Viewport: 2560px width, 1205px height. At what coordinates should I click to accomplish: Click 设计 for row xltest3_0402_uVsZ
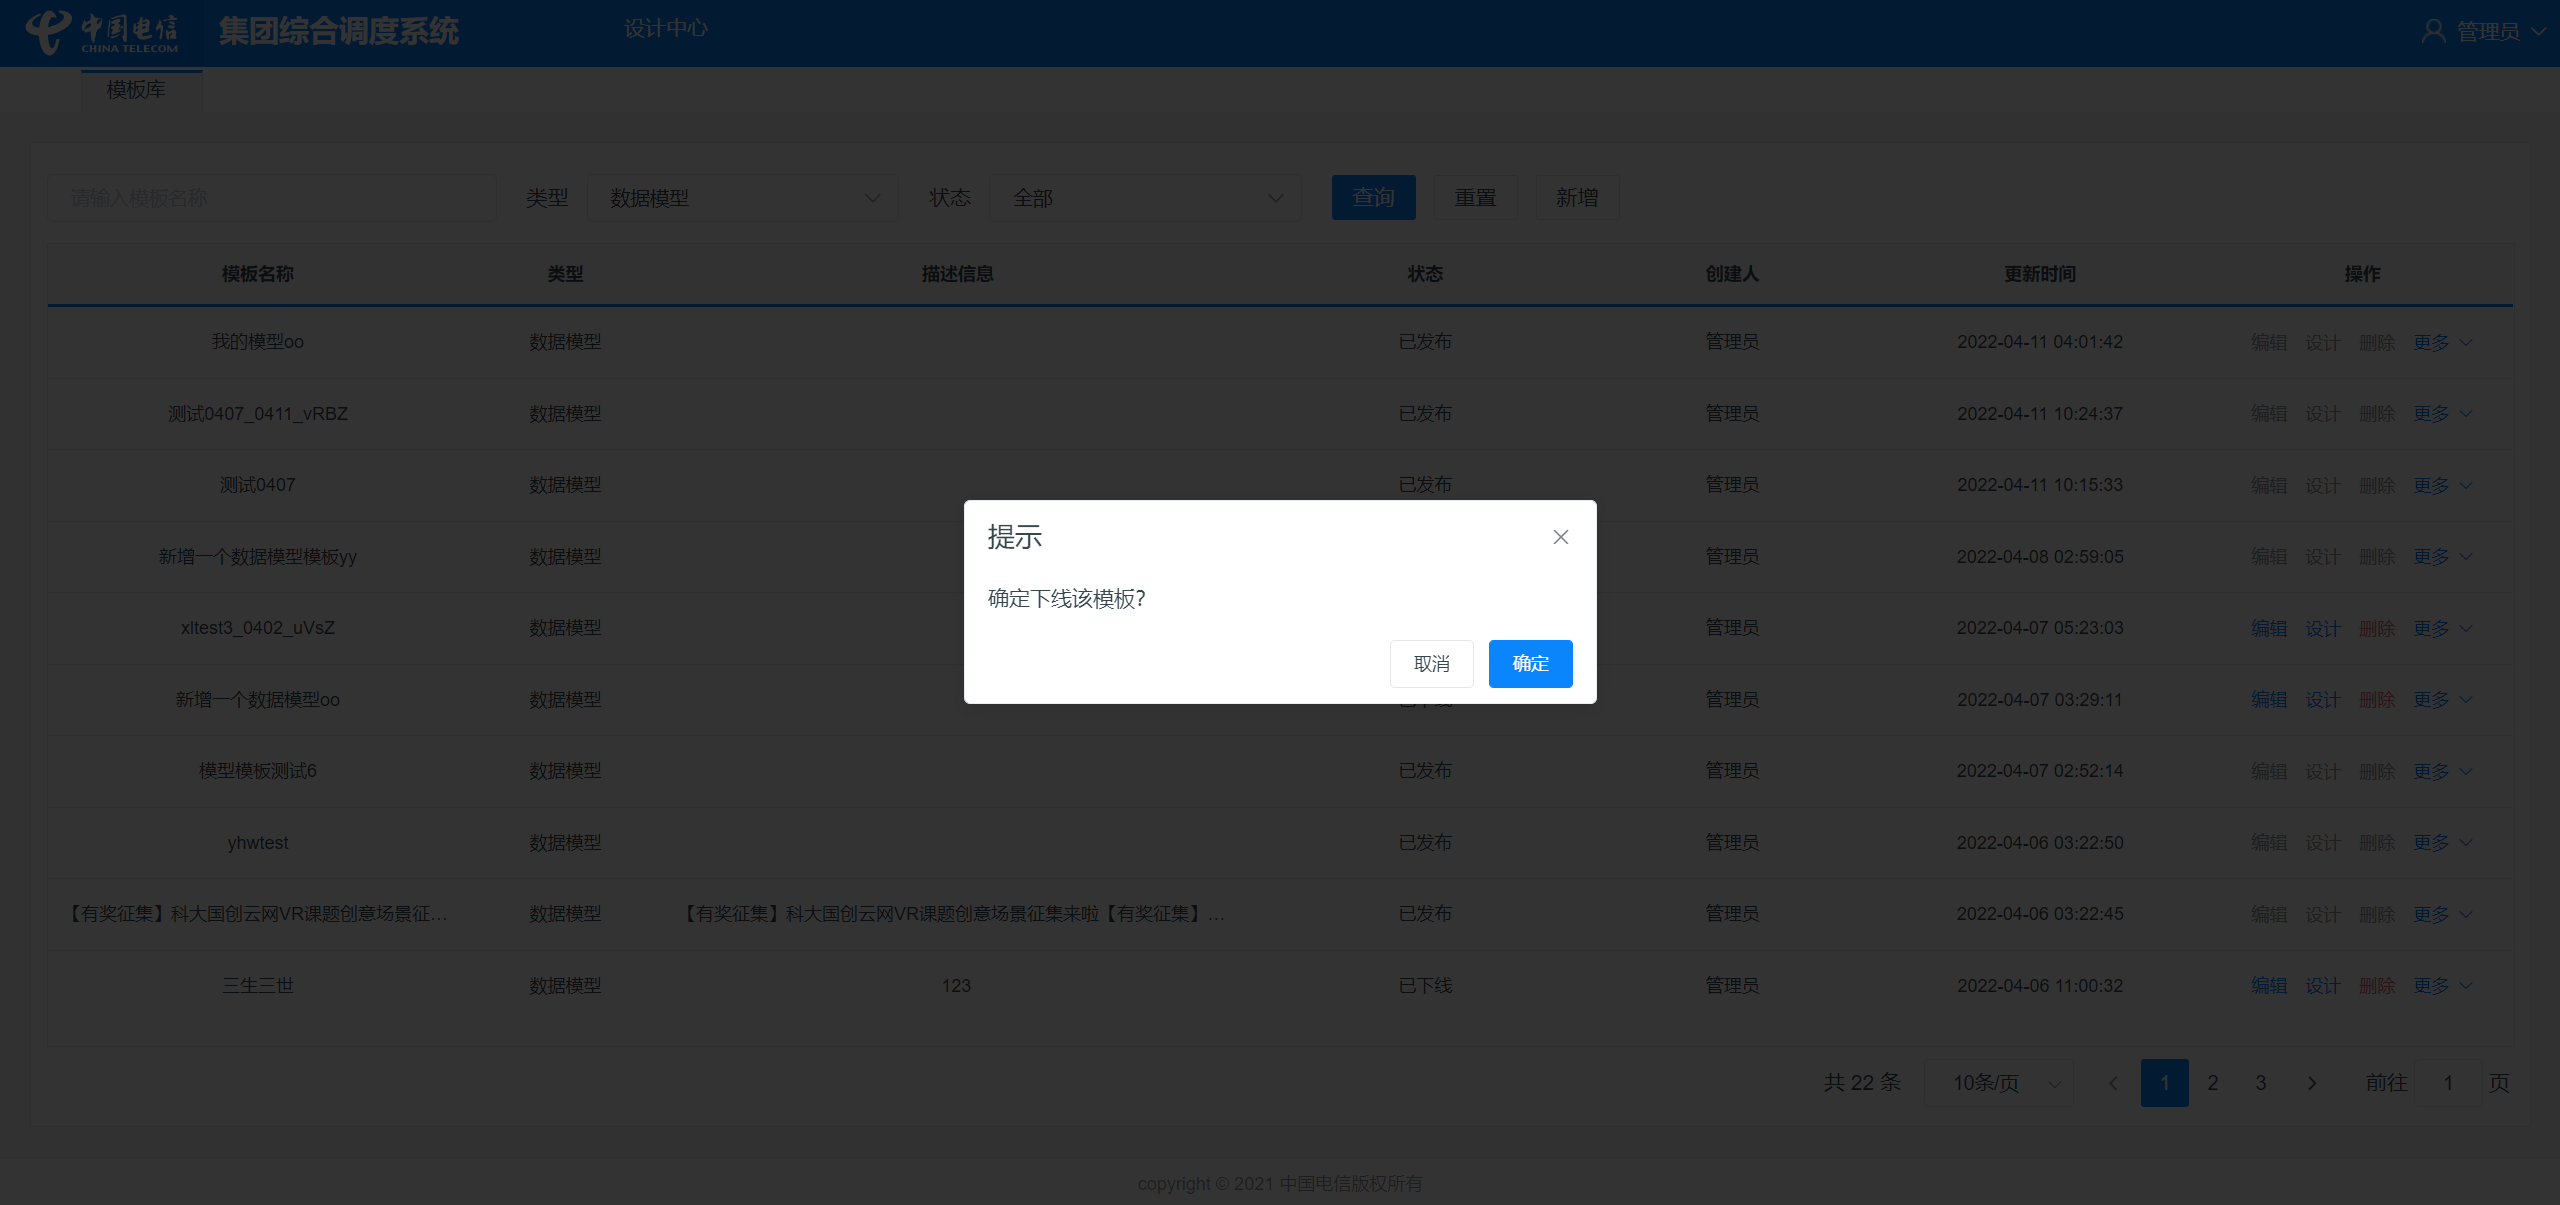2323,629
